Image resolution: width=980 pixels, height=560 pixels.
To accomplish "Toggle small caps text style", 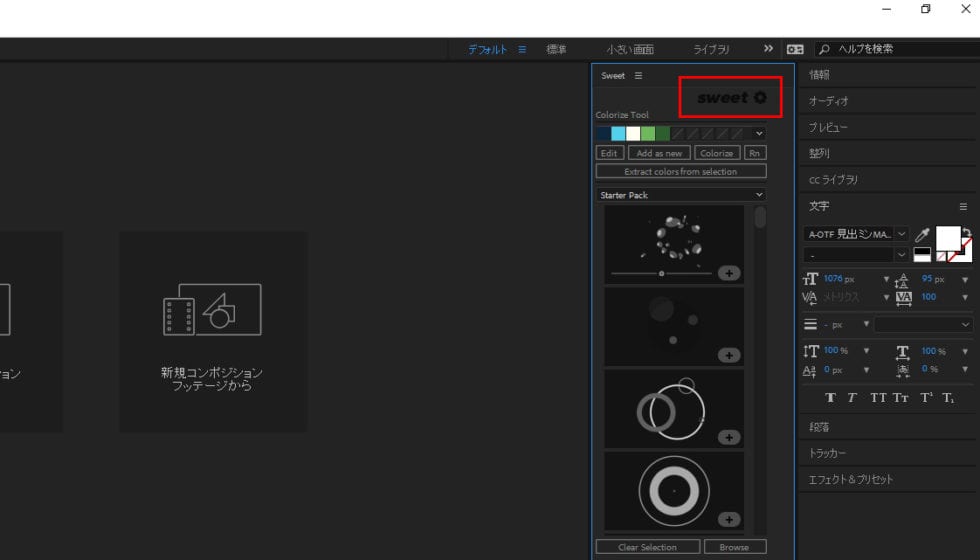I will pyautogui.click(x=901, y=398).
